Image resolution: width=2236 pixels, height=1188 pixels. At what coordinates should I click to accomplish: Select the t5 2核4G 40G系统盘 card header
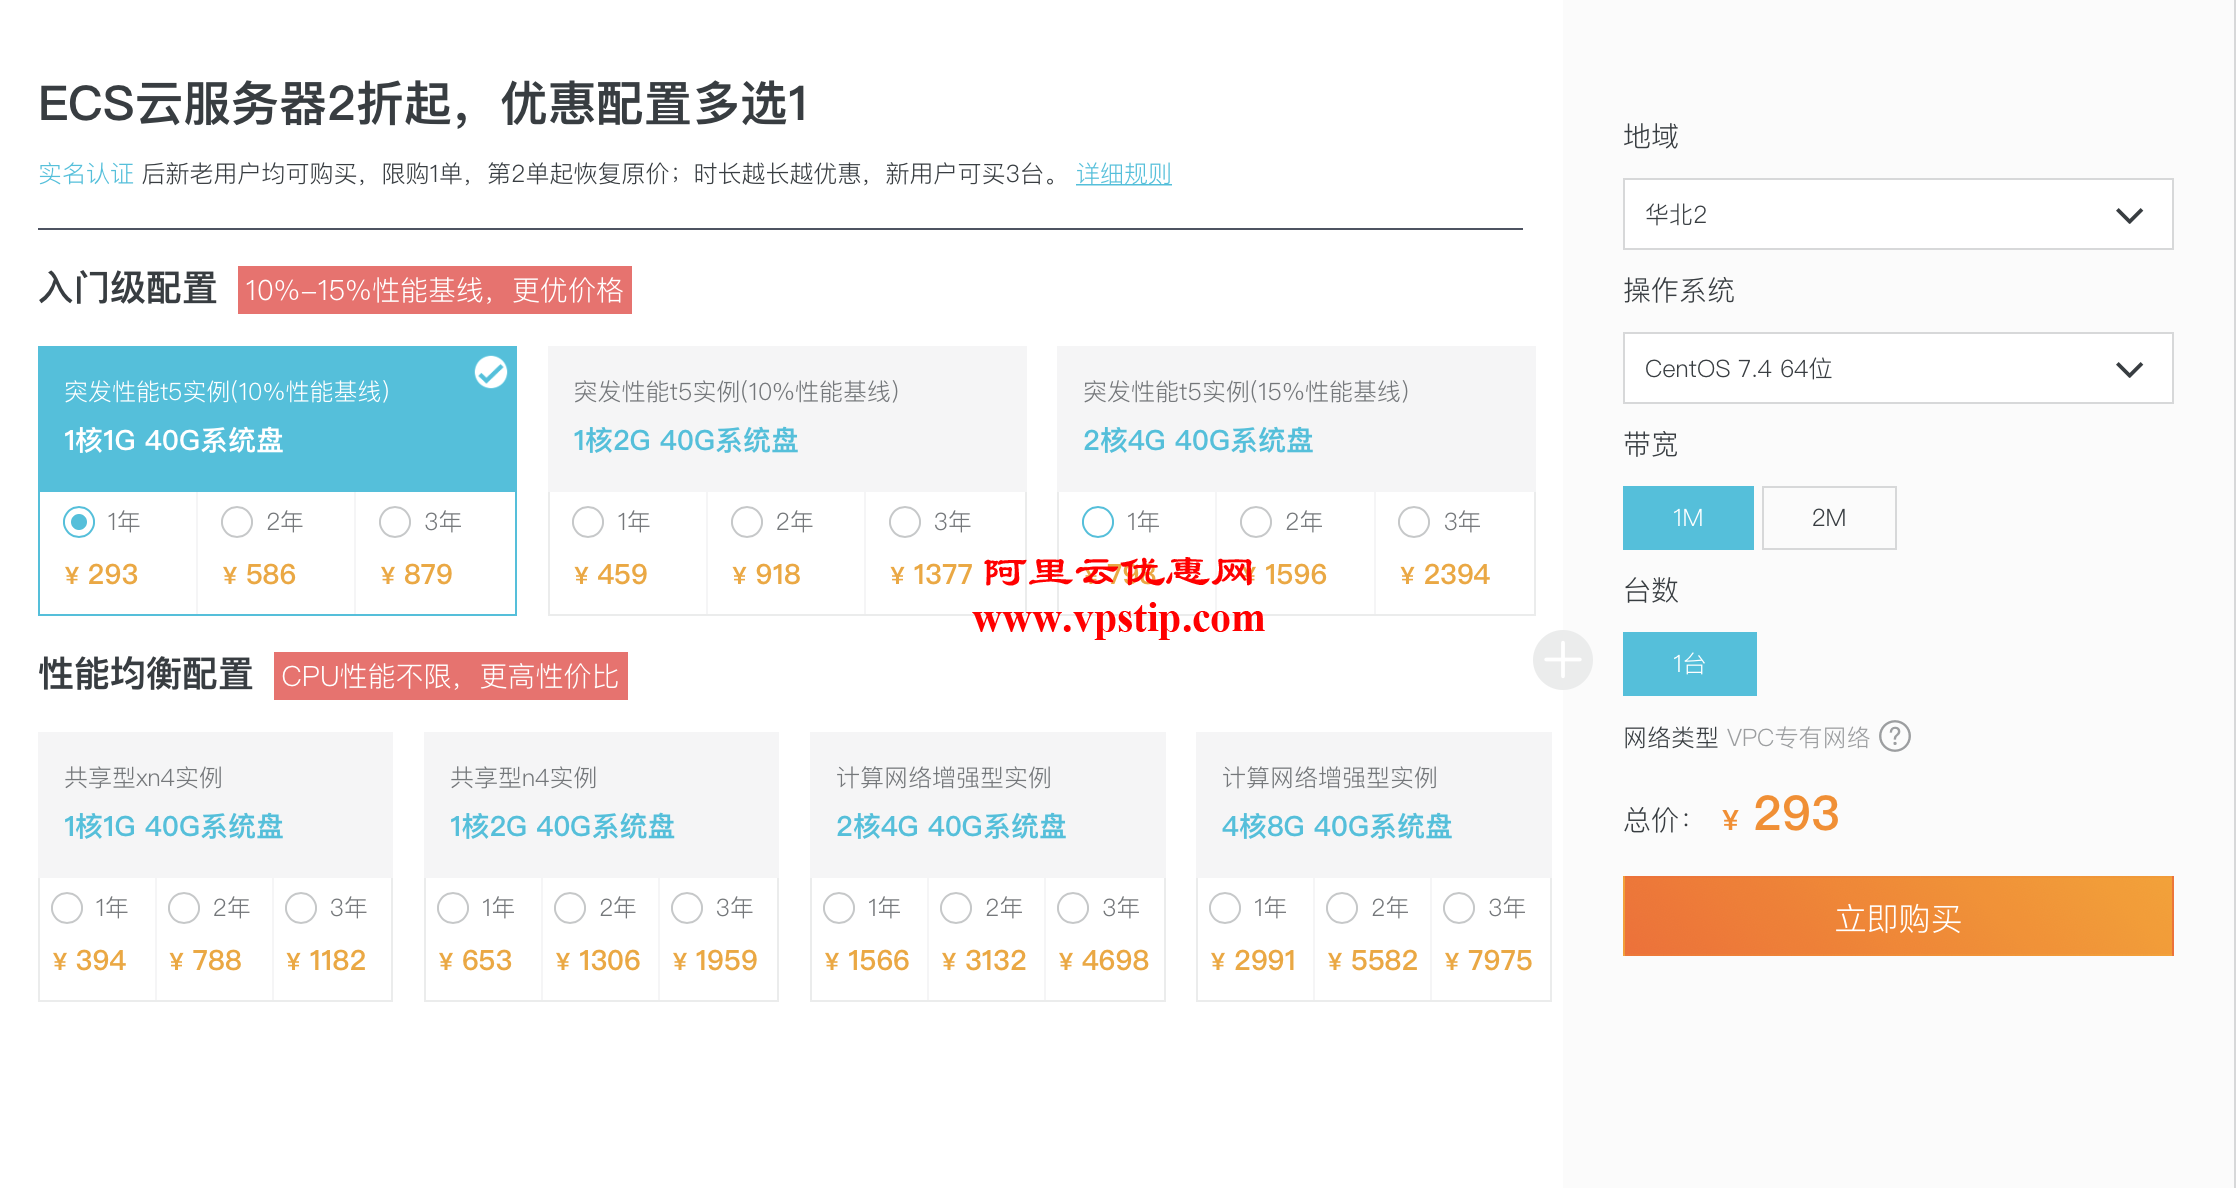pyautogui.click(x=1296, y=419)
